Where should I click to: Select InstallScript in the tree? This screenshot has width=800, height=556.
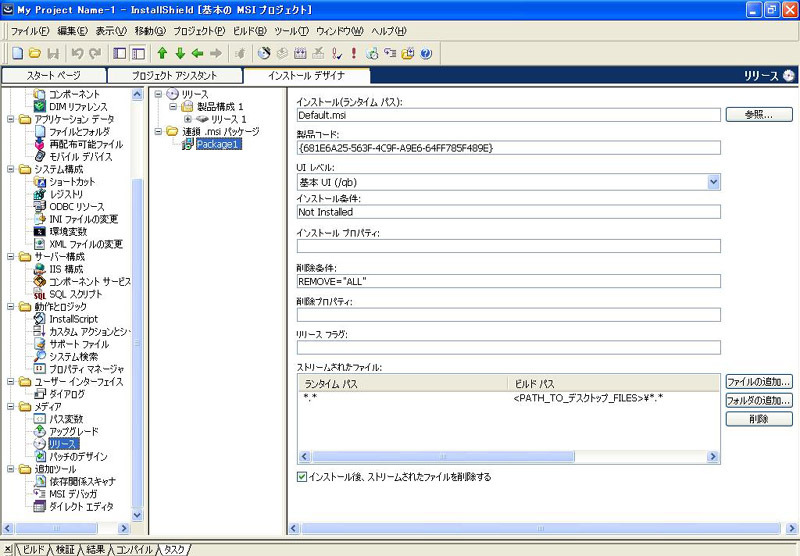(73, 319)
